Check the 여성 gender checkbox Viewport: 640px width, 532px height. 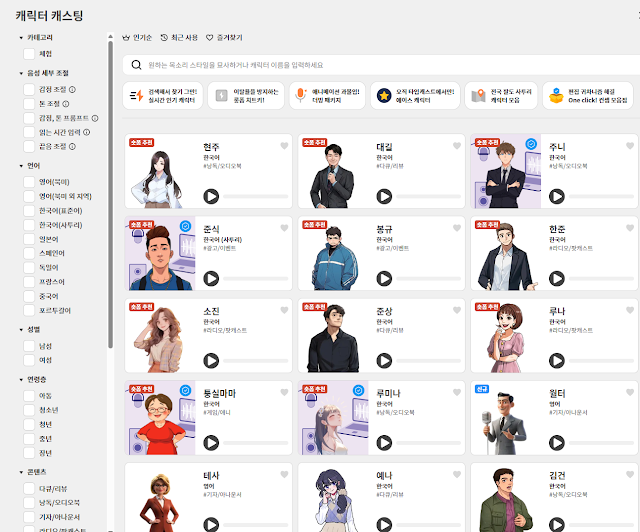29,360
